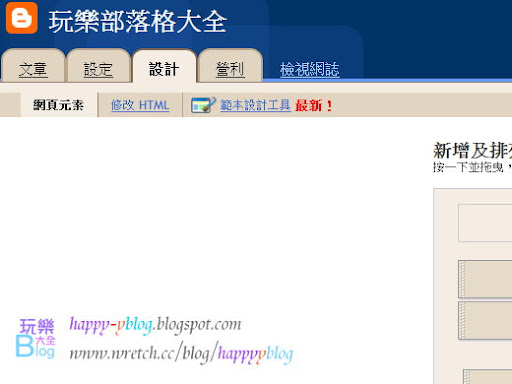Select the 網頁元素 sub-tab
The width and height of the screenshot is (512, 384).
click(59, 105)
